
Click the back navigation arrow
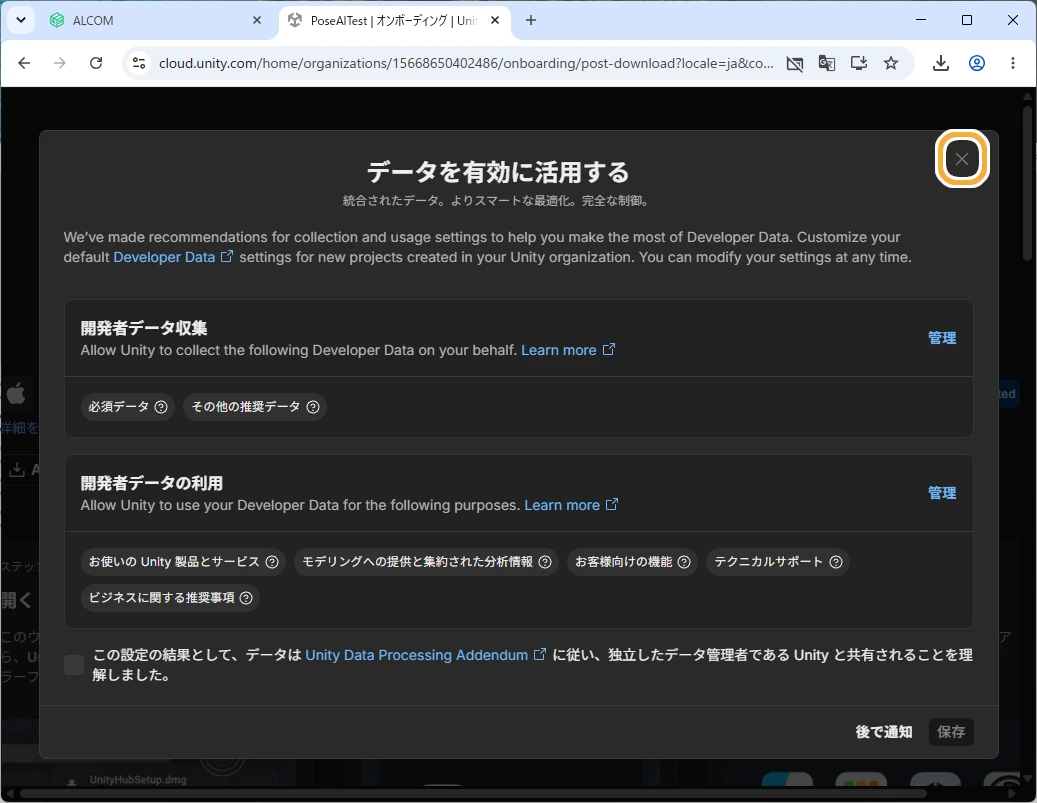click(x=24, y=63)
